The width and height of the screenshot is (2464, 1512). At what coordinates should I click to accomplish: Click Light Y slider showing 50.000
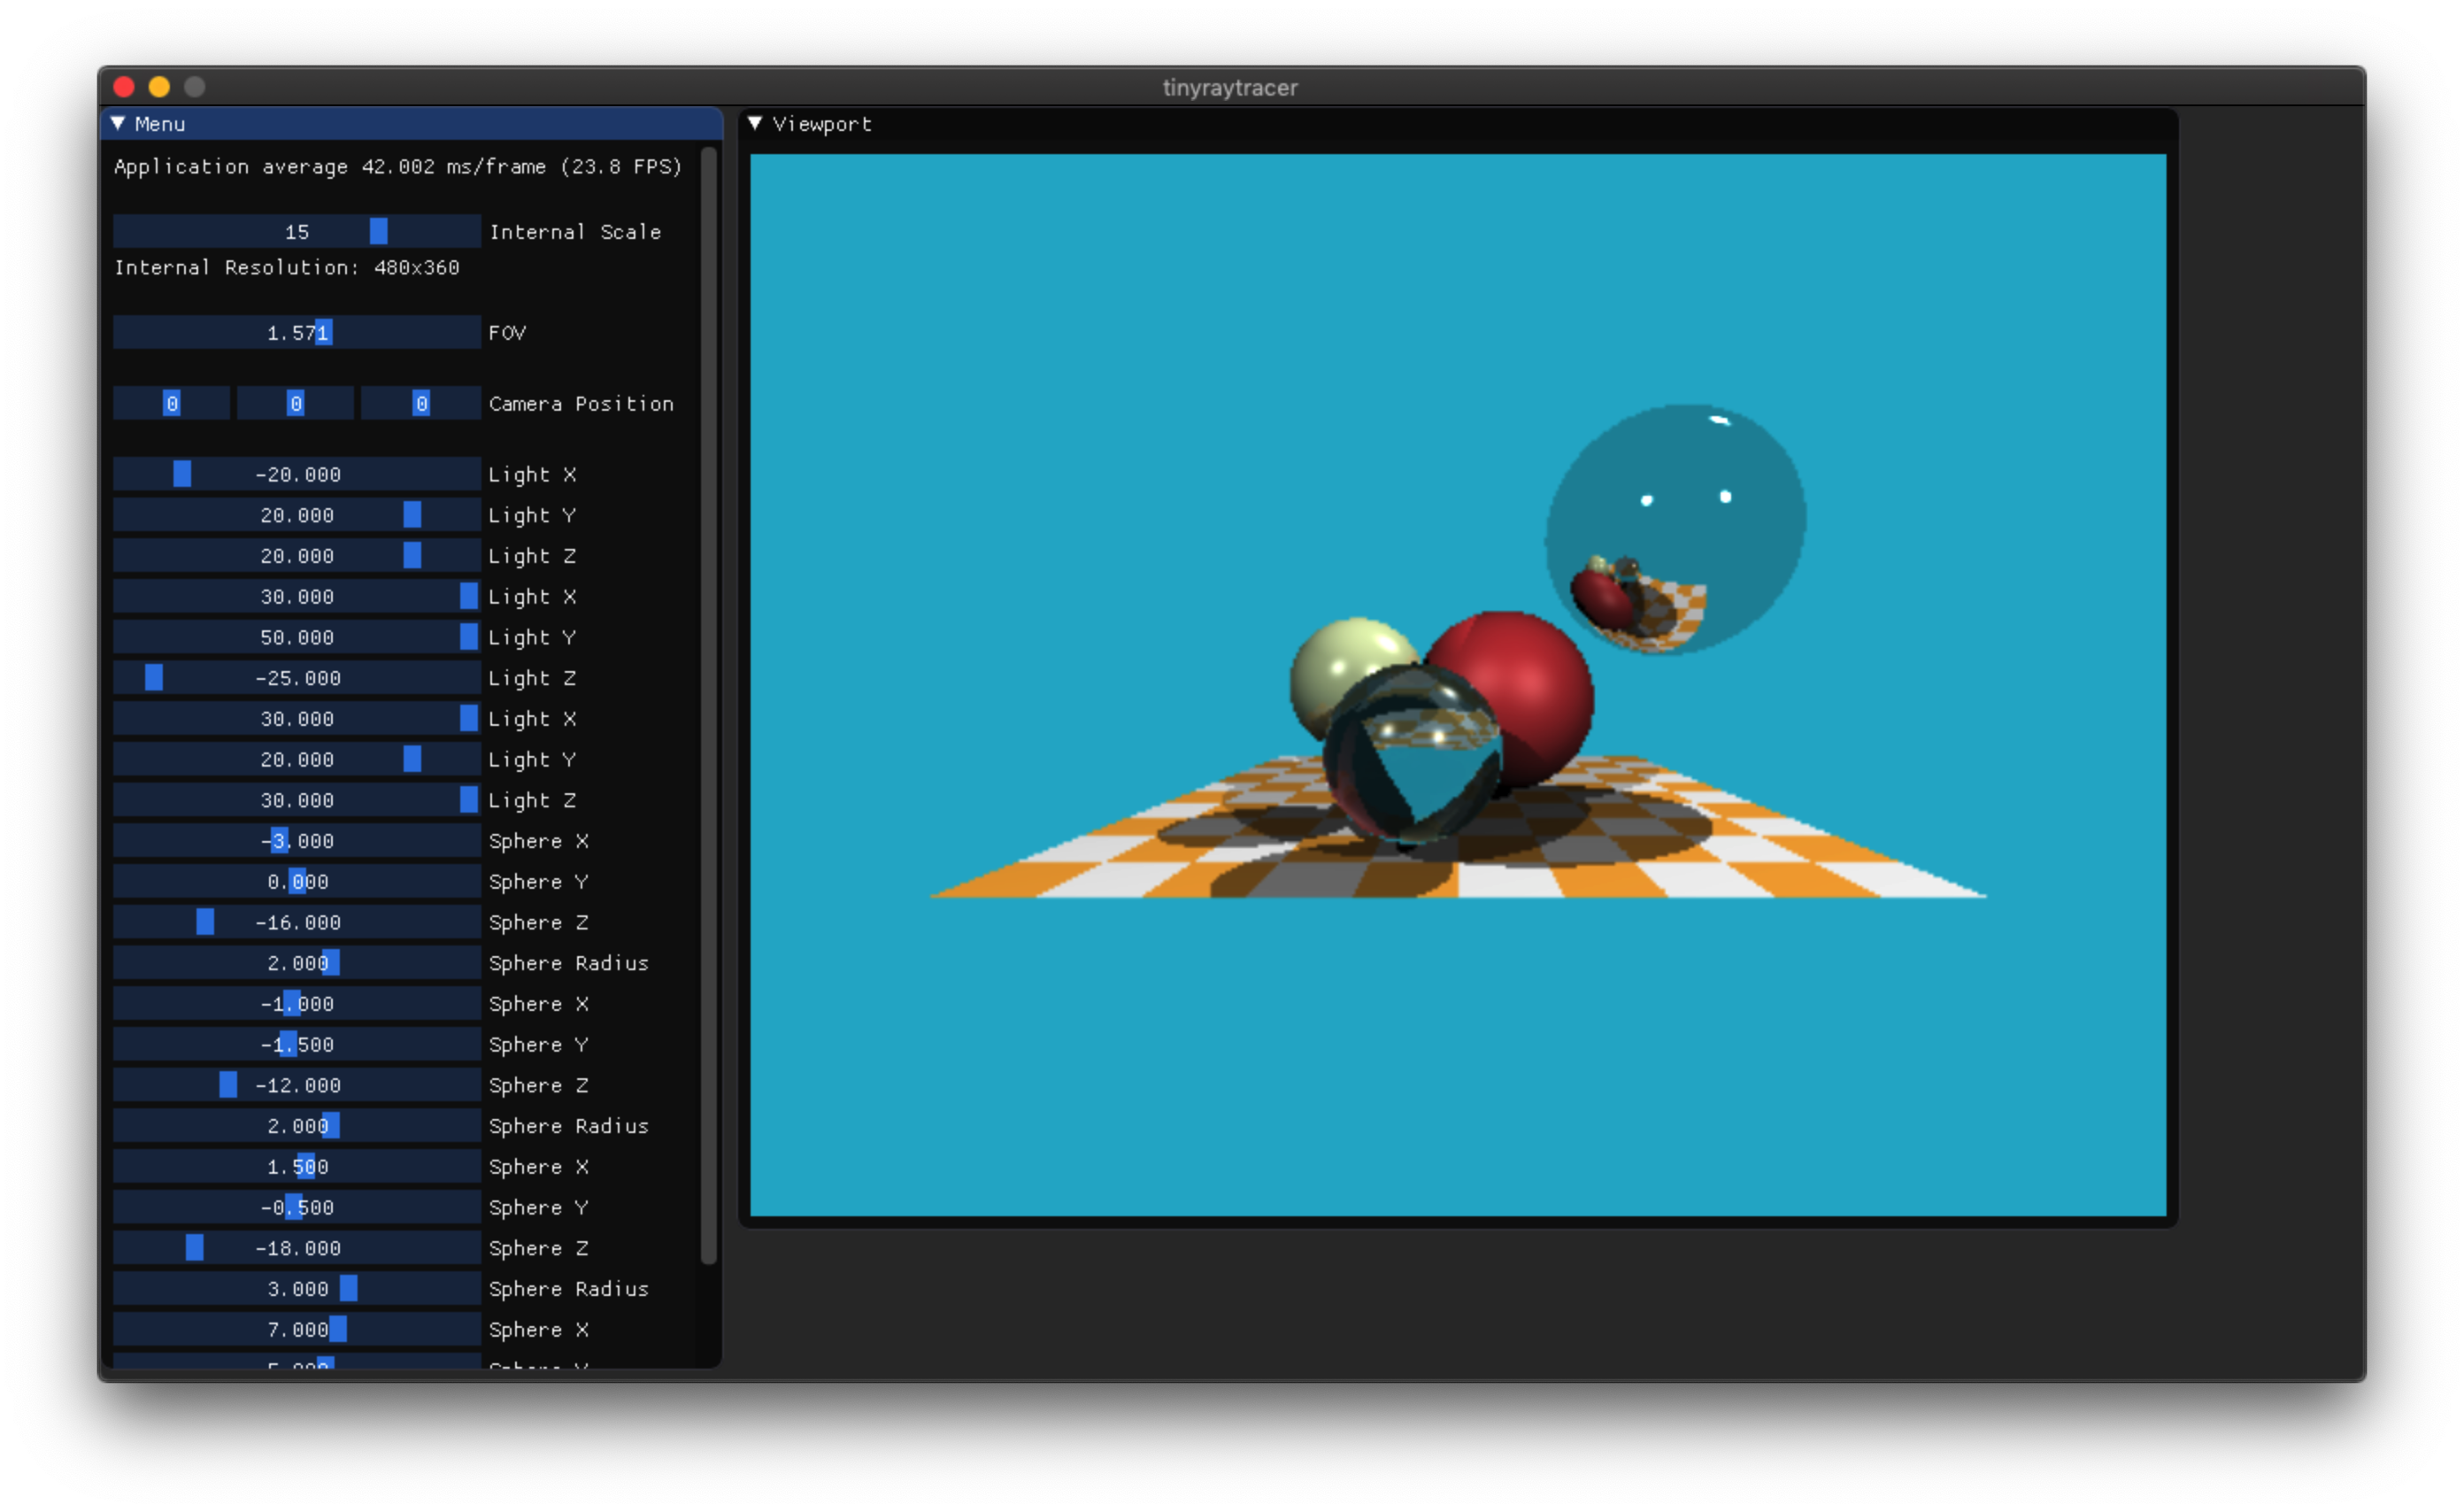tap(296, 637)
